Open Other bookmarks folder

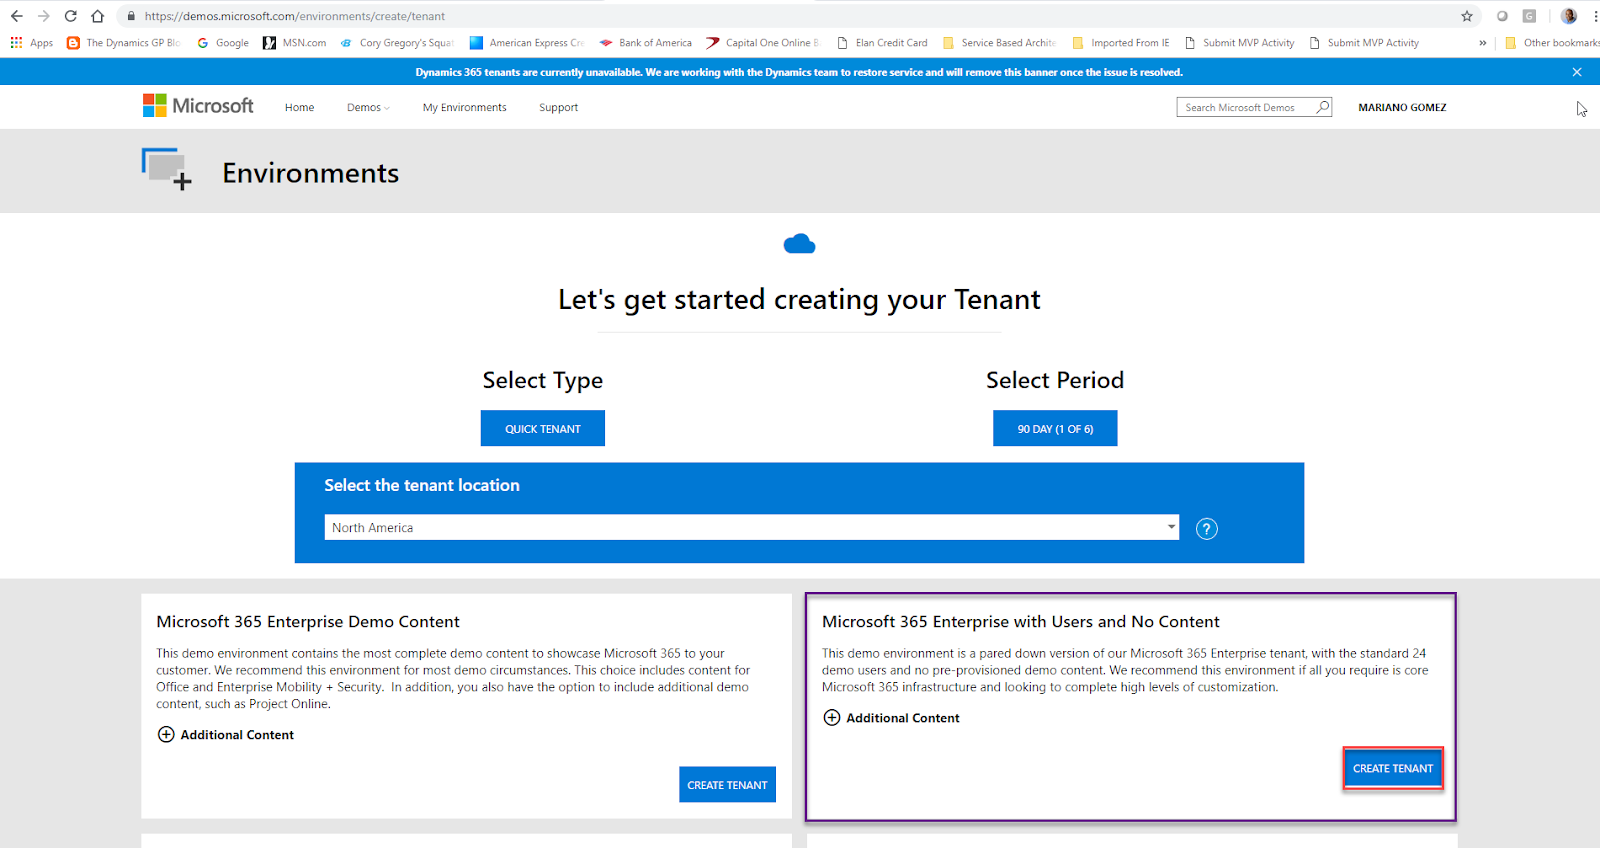pyautogui.click(x=1552, y=43)
